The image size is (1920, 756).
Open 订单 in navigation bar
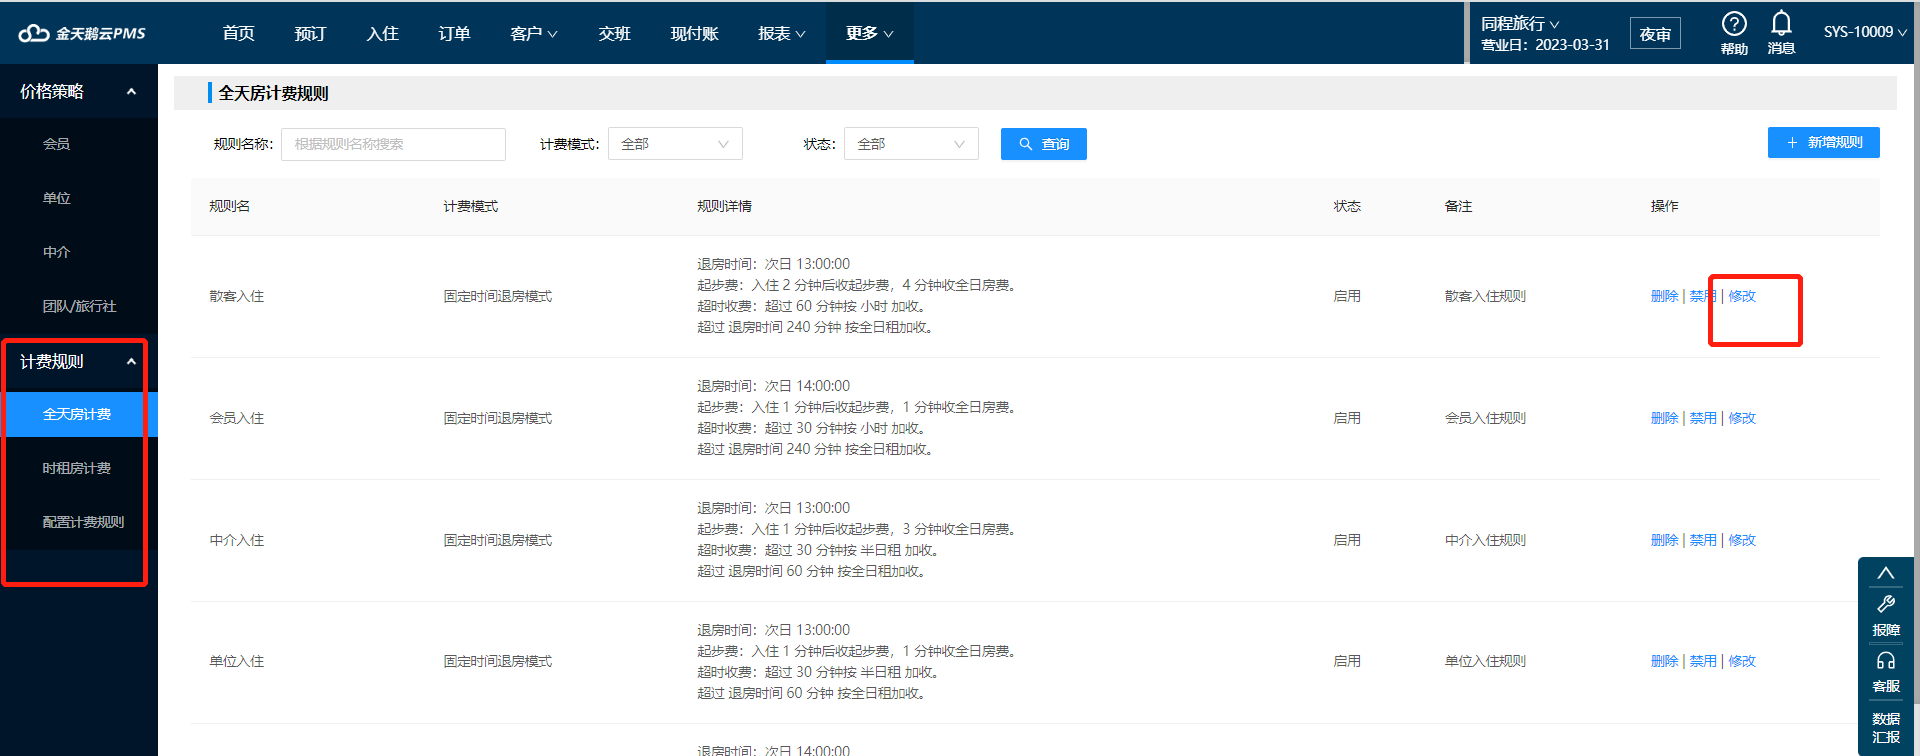(454, 33)
